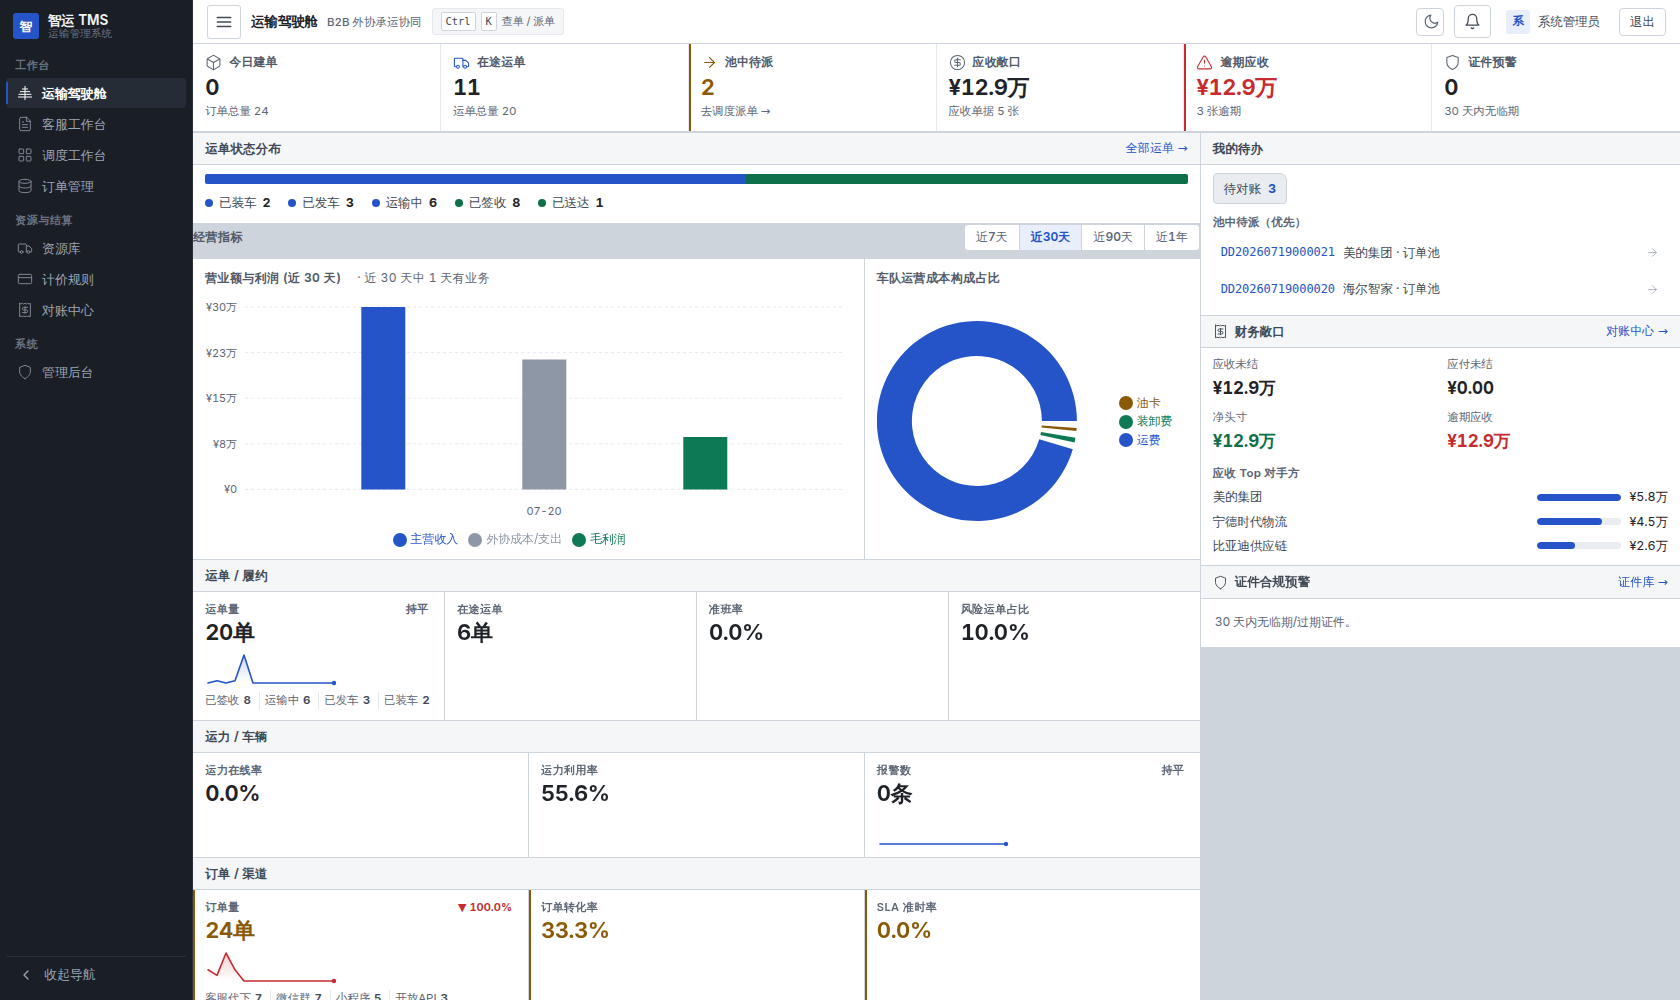This screenshot has width=1680, height=1000.
Task: Follow the 去调度派单 link
Action: point(736,111)
